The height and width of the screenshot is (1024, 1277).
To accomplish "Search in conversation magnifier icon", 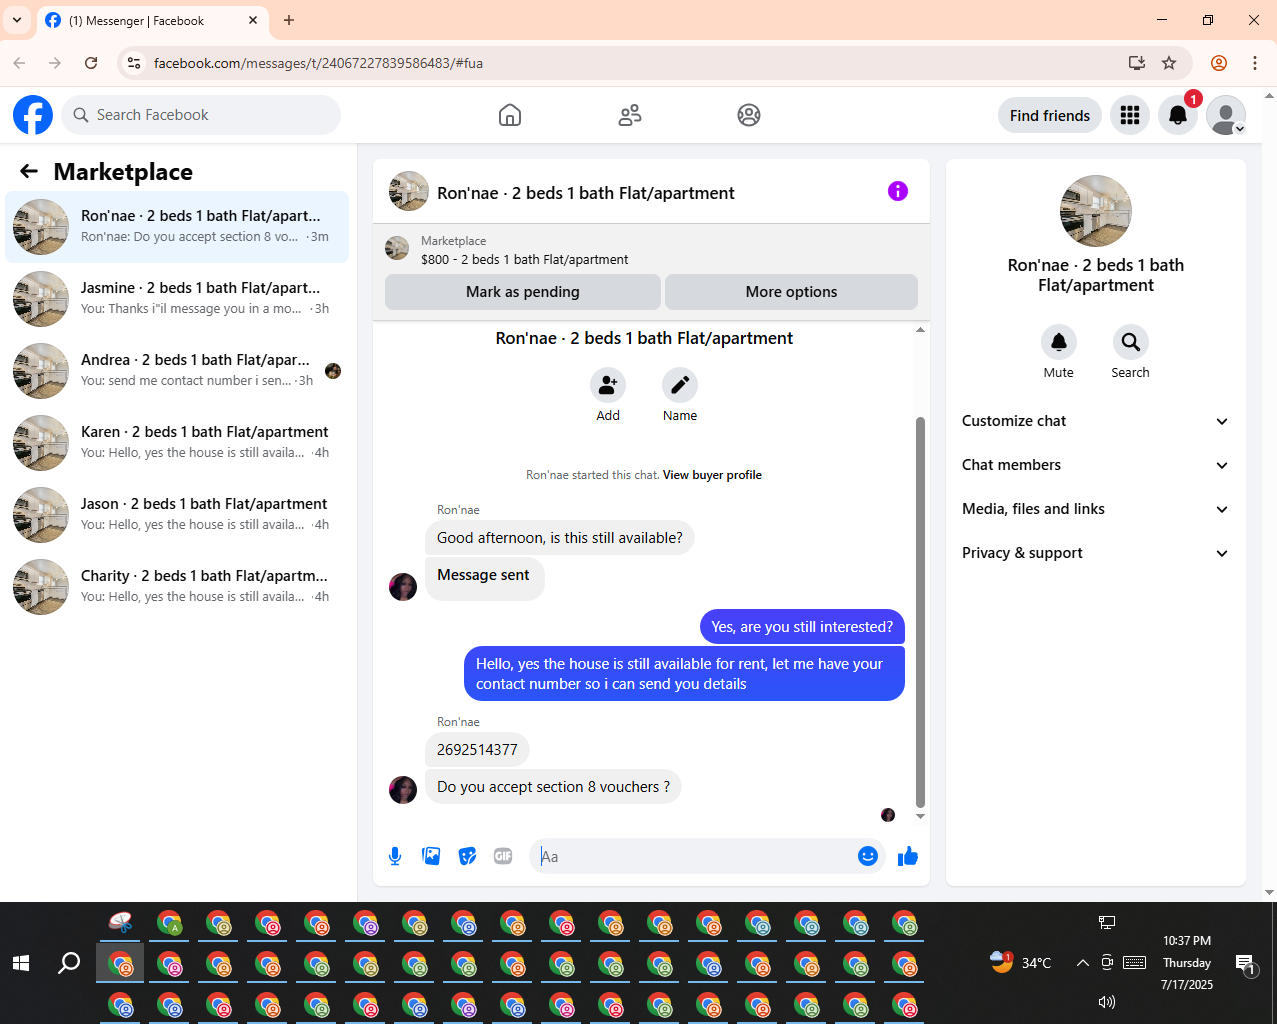I will (x=1131, y=342).
